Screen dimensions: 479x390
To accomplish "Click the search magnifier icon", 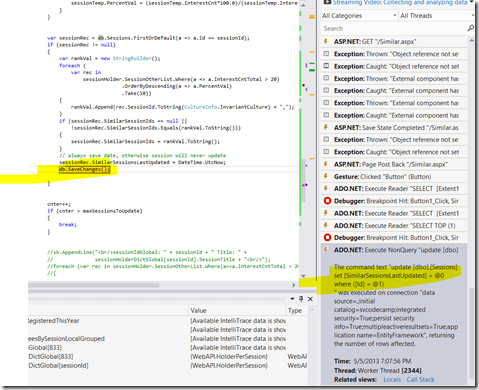I will coord(470,28).
